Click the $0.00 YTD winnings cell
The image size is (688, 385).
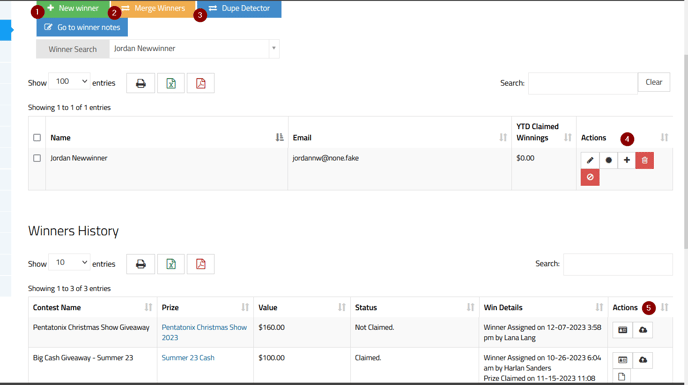[525, 158]
